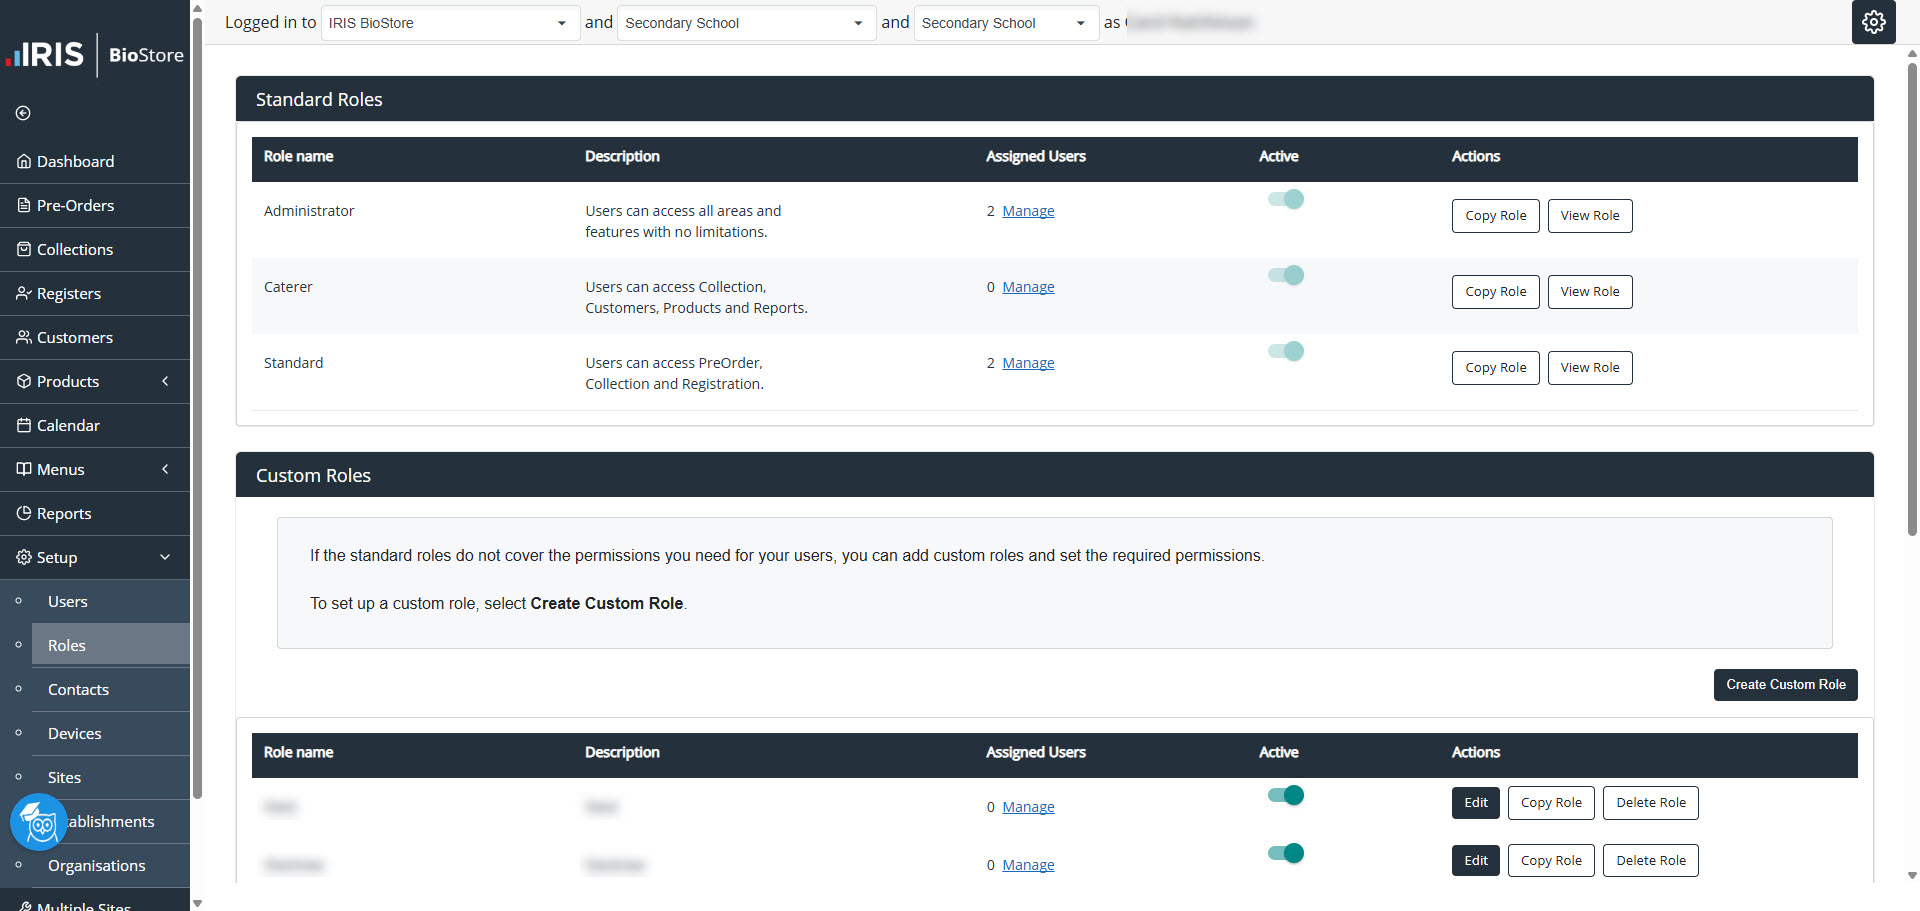Toggle the Caterer role active switch

[1285, 275]
